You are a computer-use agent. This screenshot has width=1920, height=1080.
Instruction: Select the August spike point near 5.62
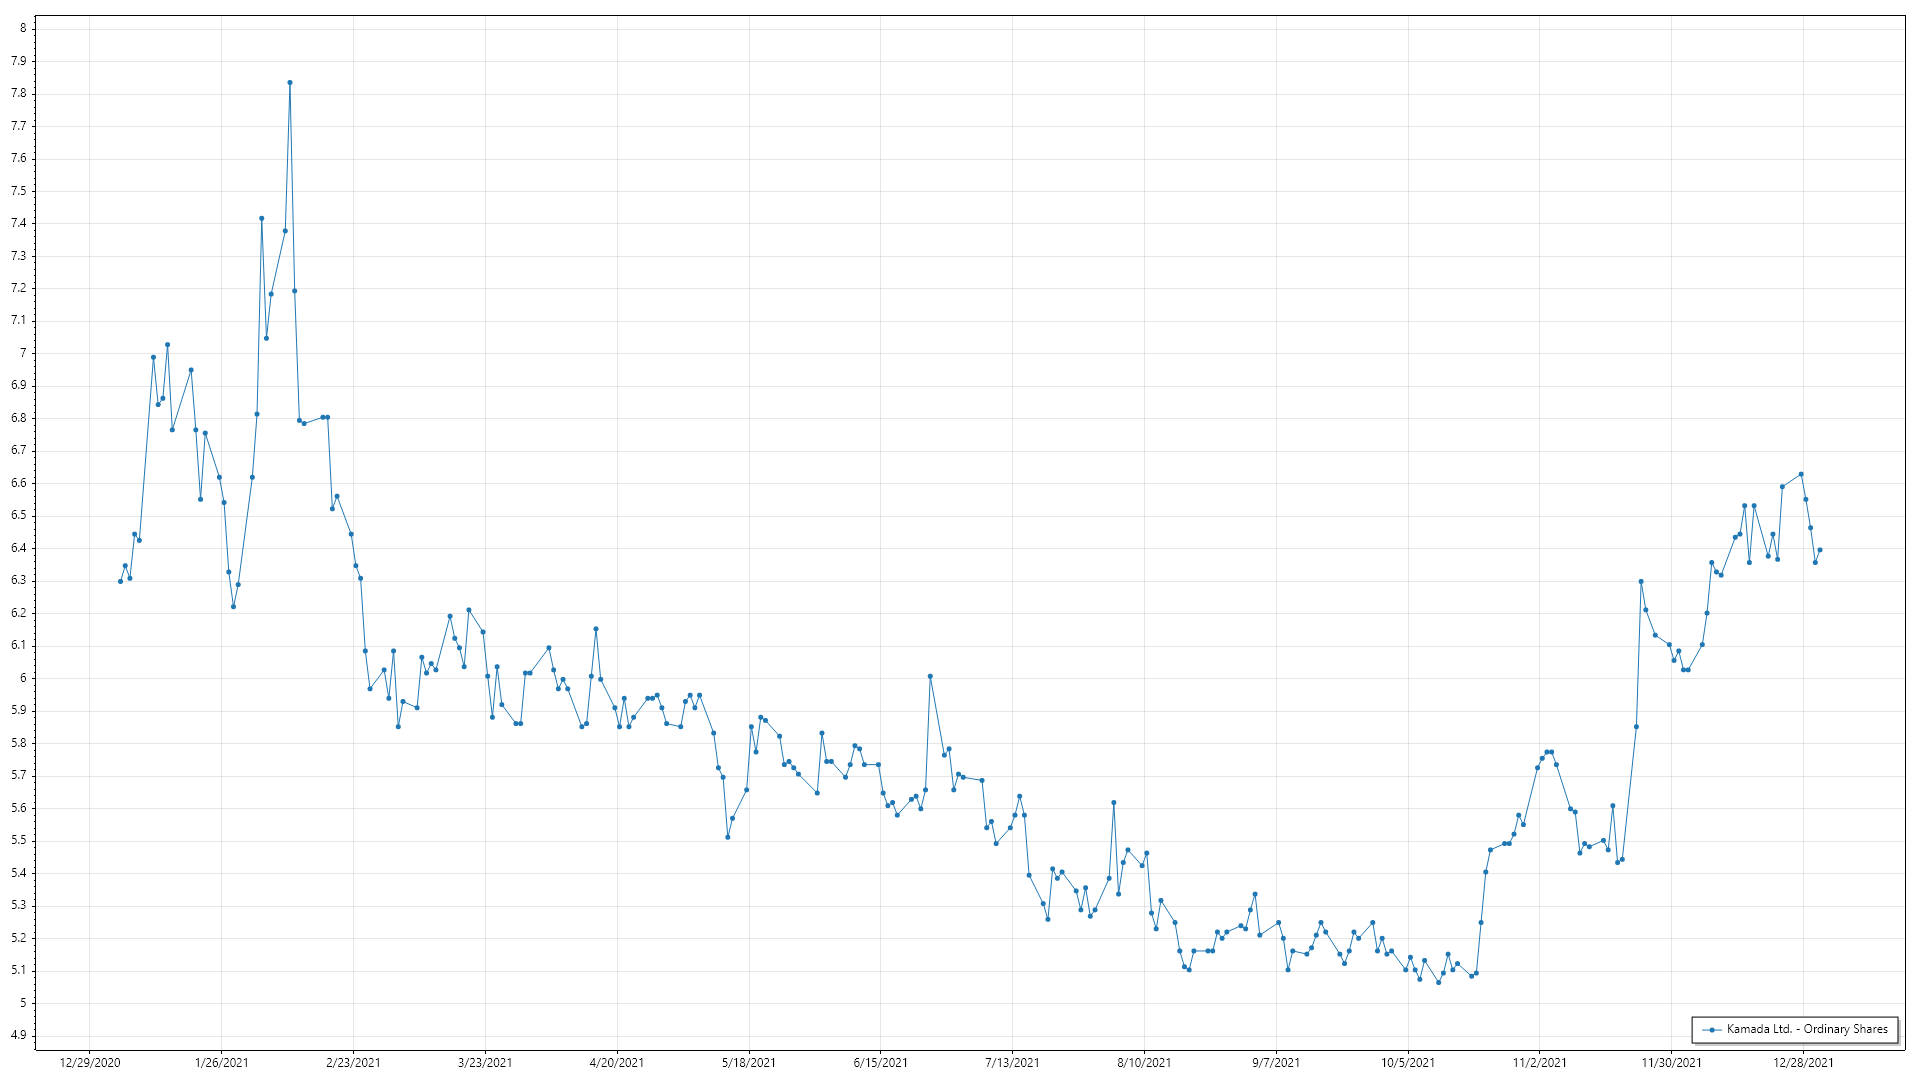1114,802
